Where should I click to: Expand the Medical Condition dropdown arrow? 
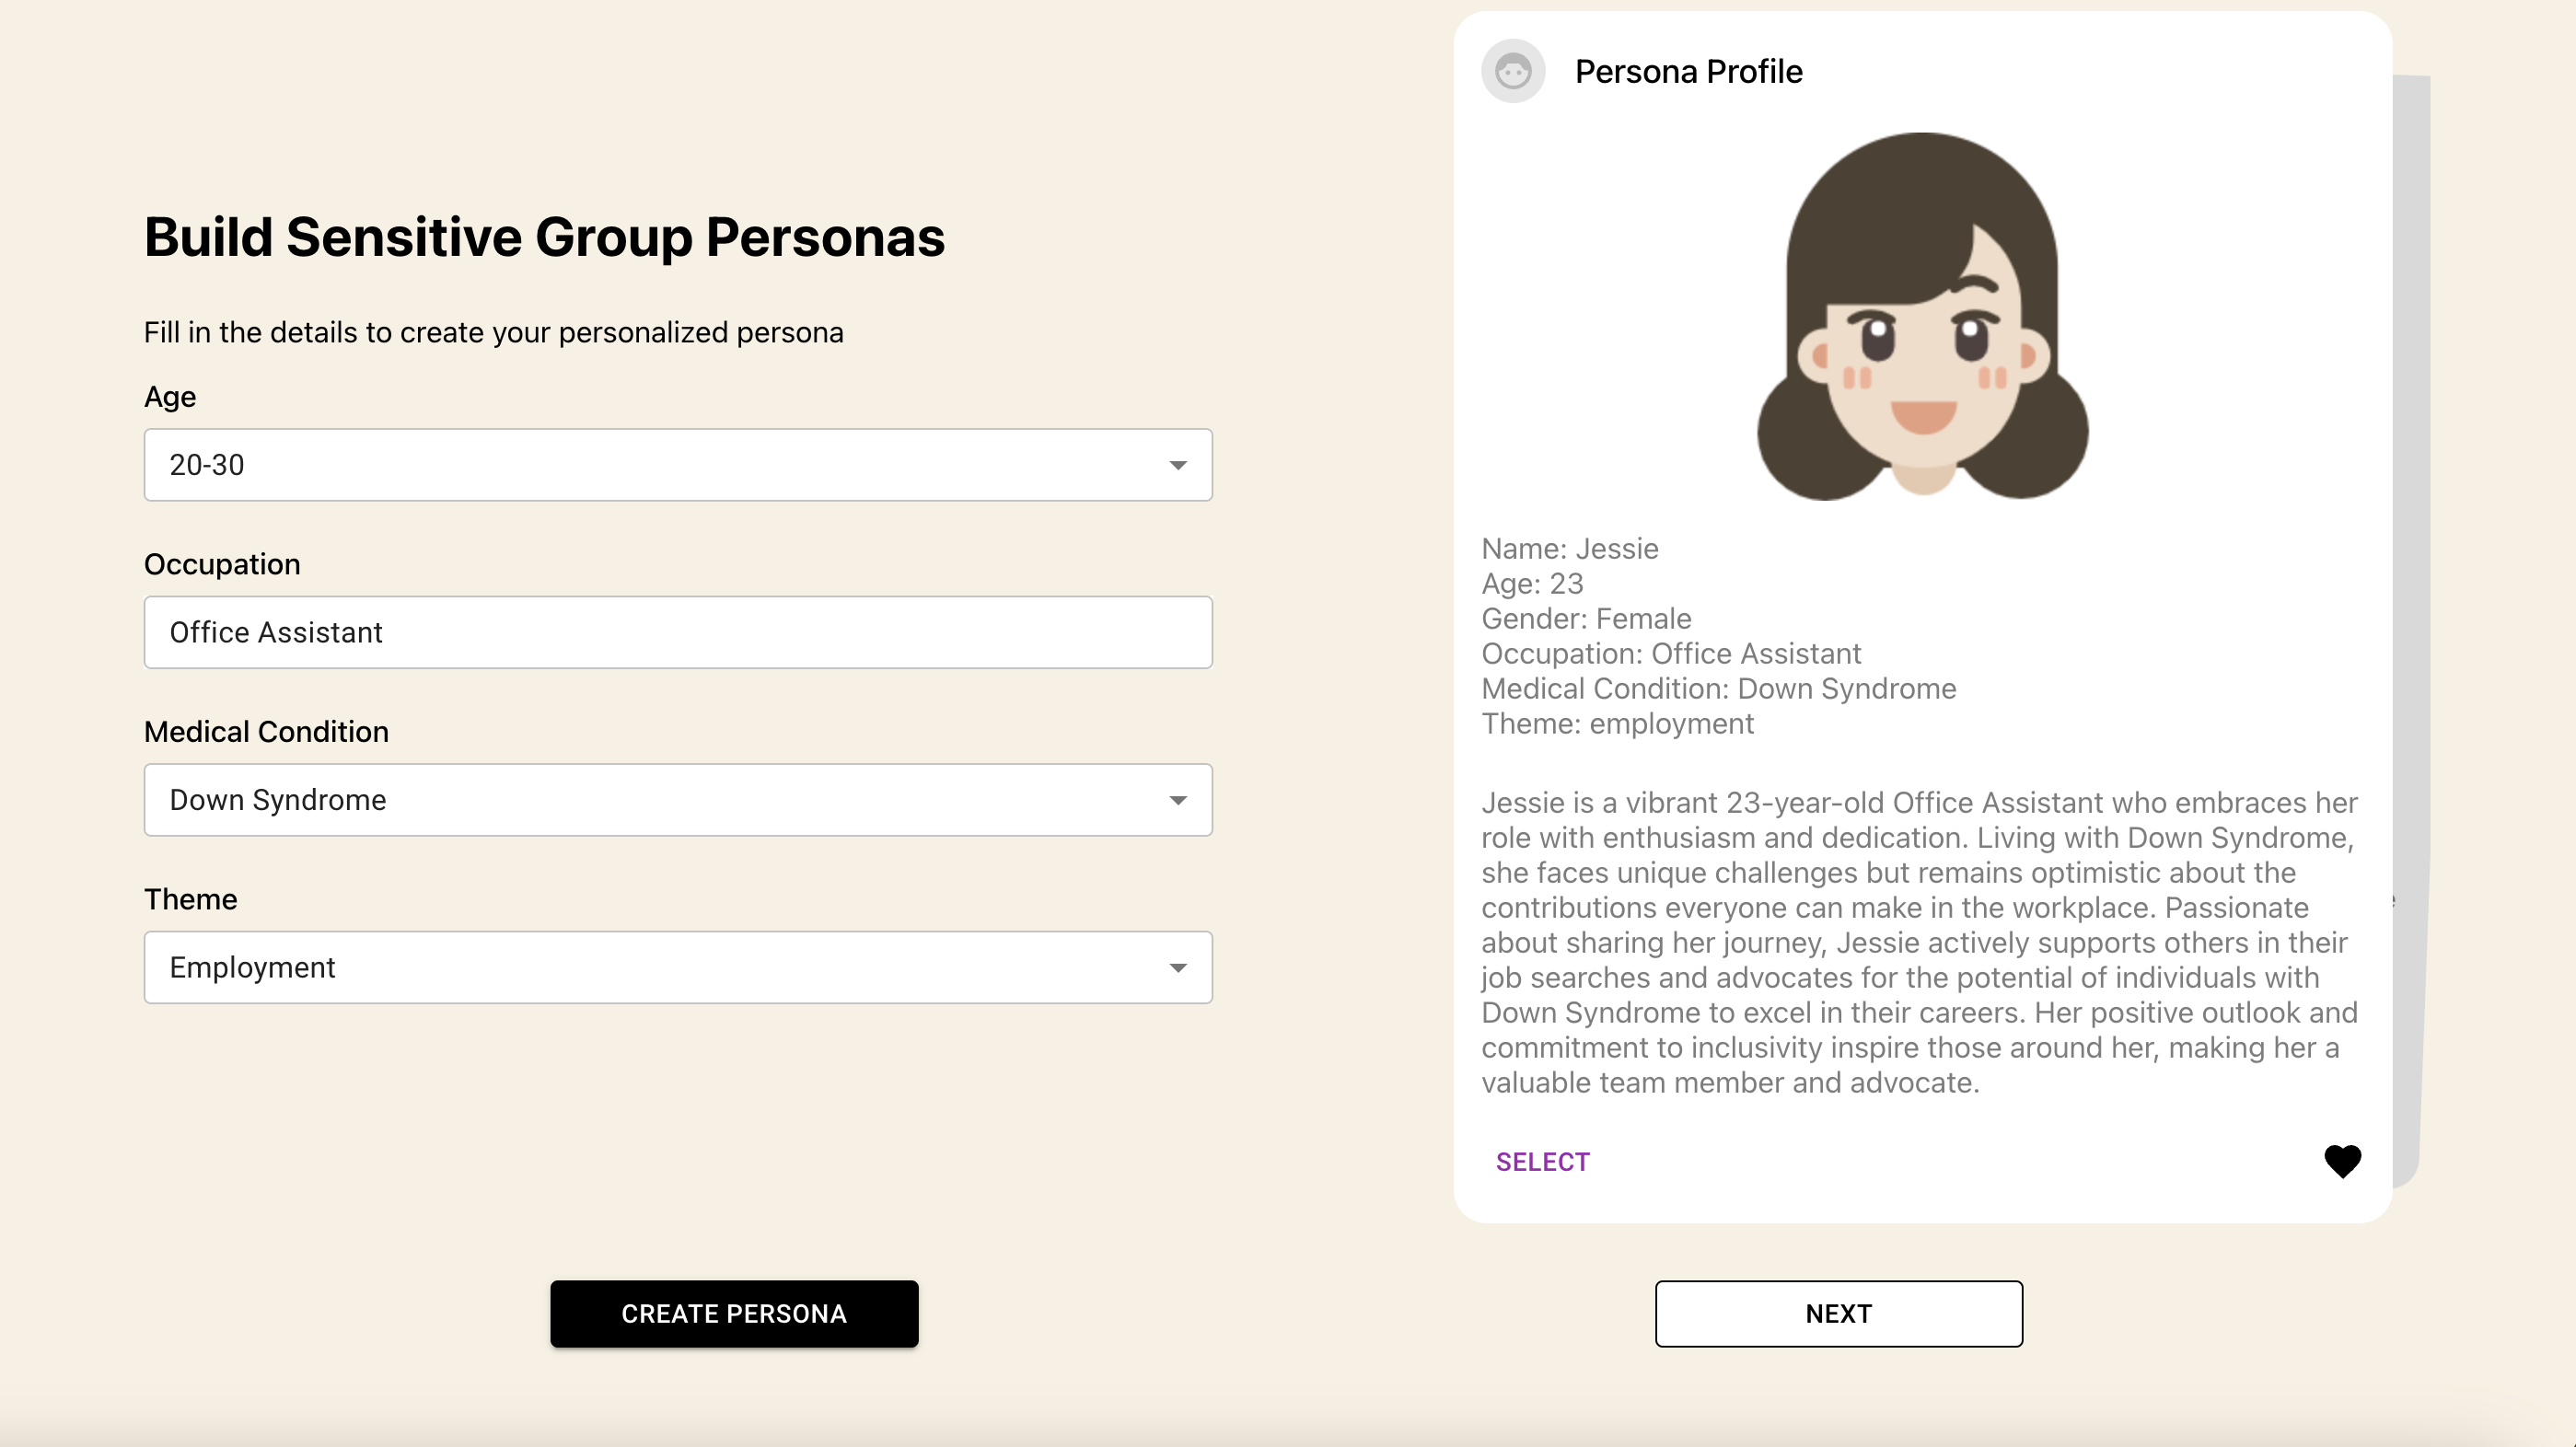(1177, 801)
